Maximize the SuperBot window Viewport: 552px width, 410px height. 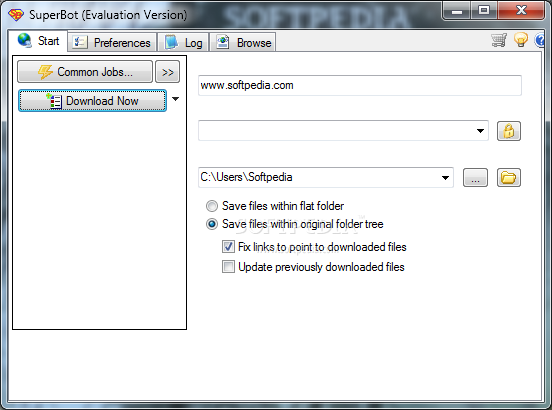point(484,11)
